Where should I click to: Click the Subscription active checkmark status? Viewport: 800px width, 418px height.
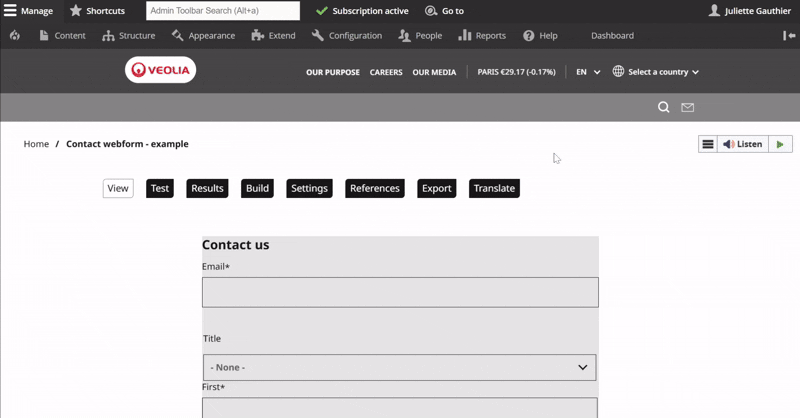tap(362, 11)
